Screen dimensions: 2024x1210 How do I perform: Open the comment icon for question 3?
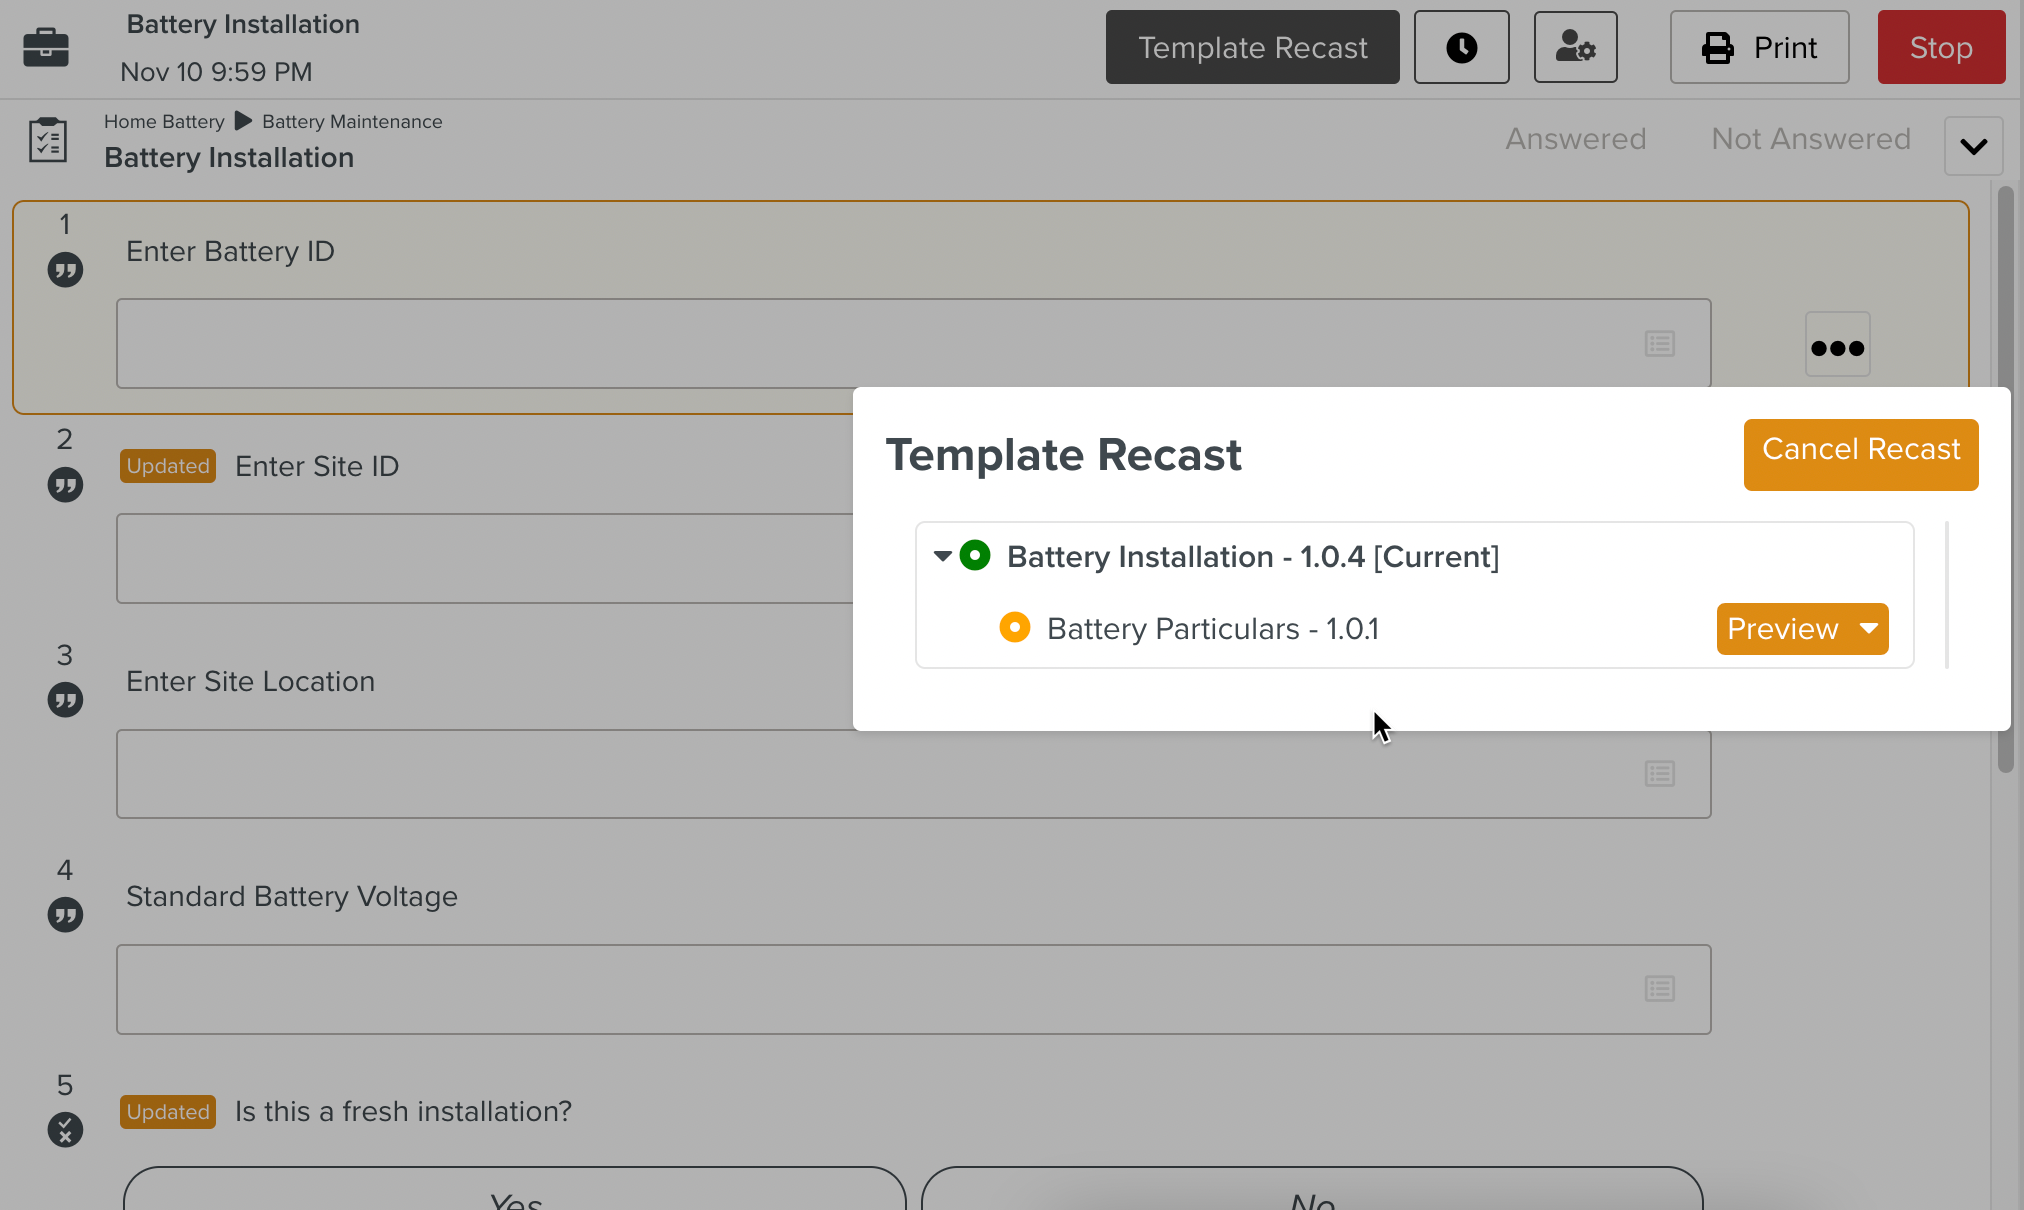(65, 700)
